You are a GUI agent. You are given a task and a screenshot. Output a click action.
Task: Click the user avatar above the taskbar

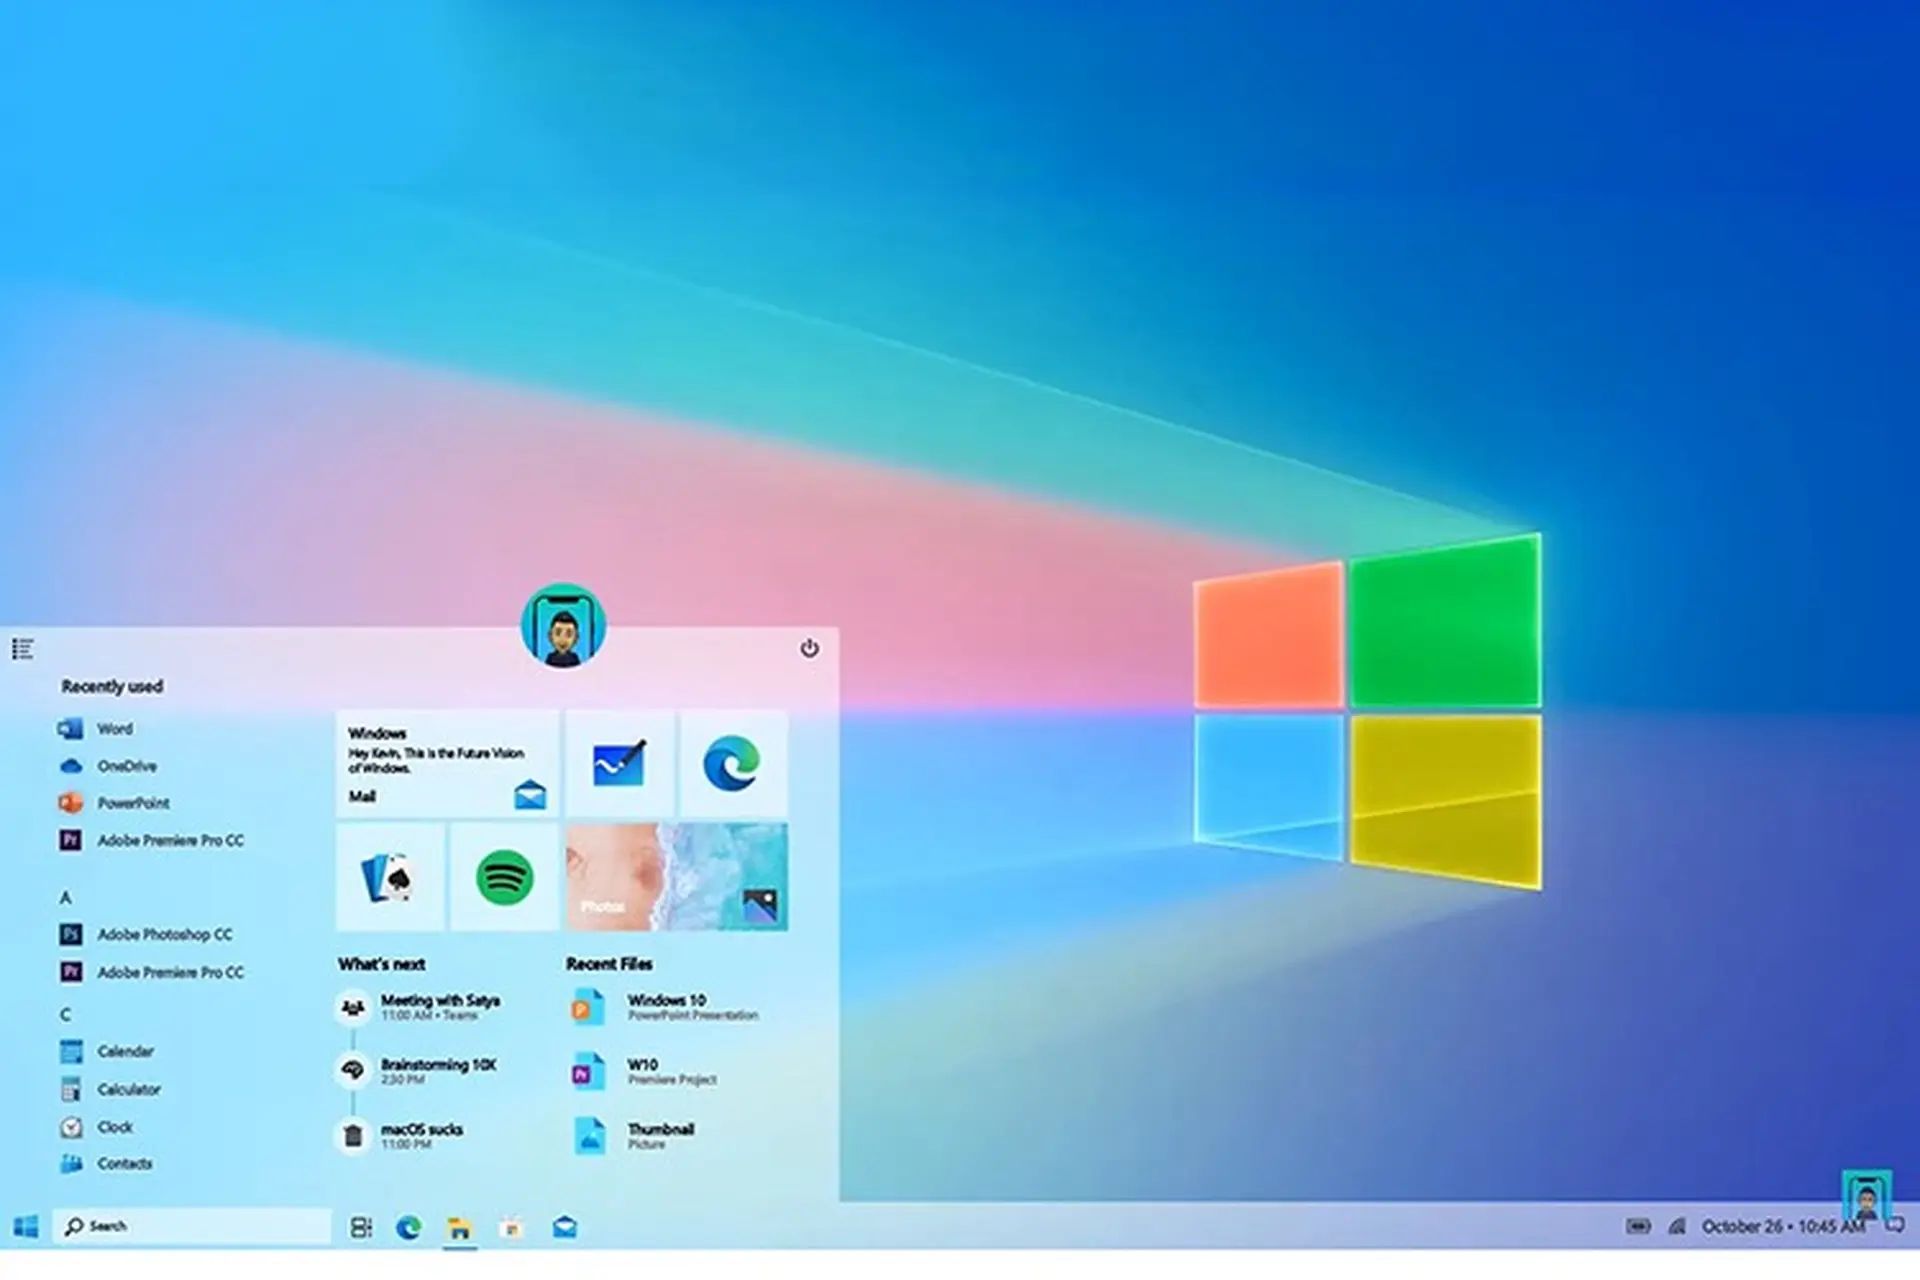1866,1195
